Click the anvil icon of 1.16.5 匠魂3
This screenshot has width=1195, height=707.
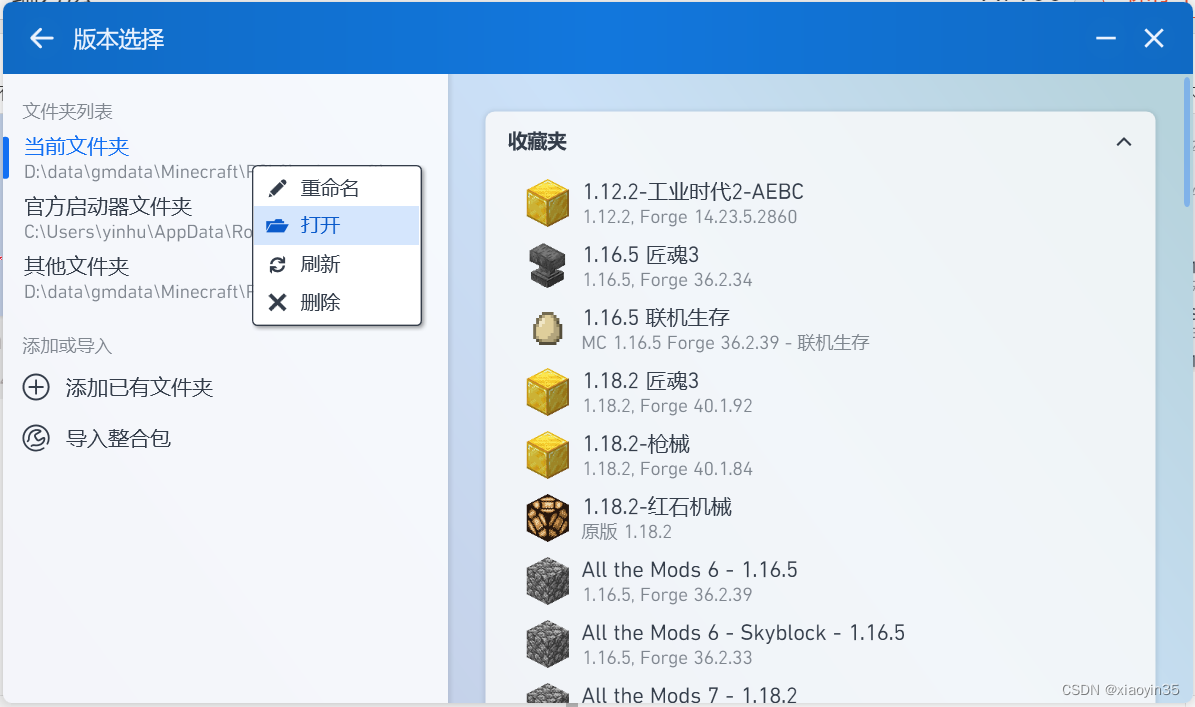(547, 266)
